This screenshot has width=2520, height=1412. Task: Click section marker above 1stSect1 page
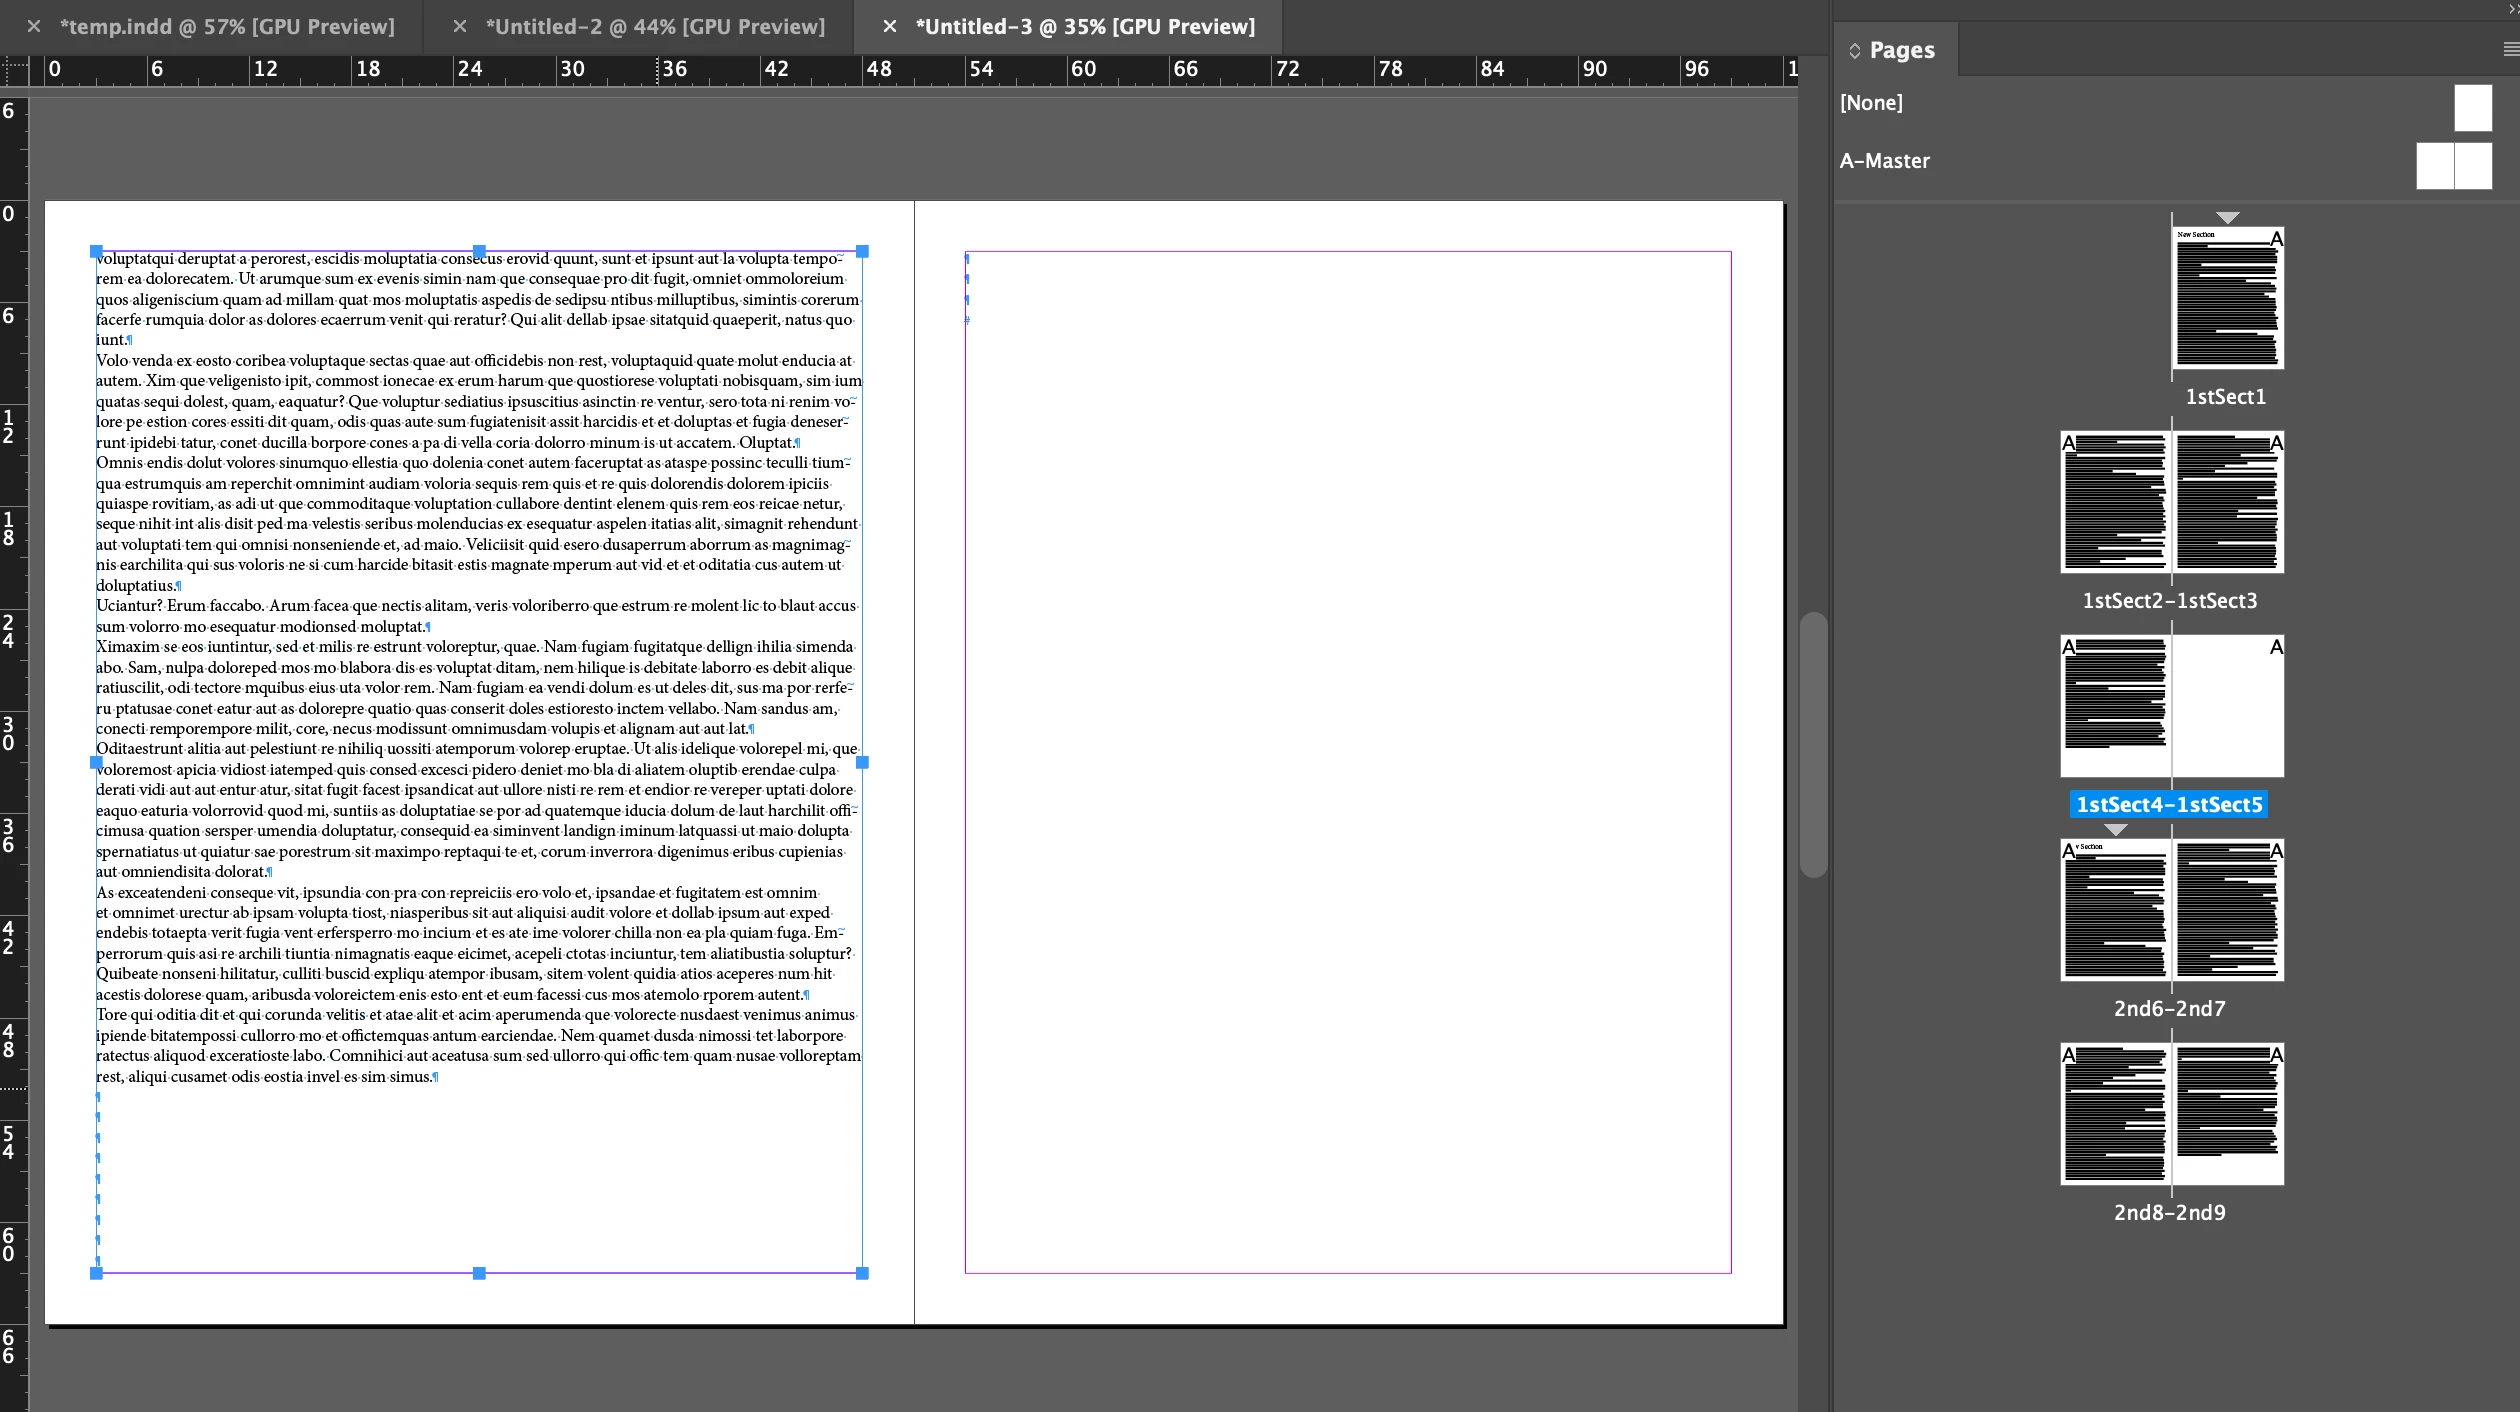click(x=2227, y=218)
